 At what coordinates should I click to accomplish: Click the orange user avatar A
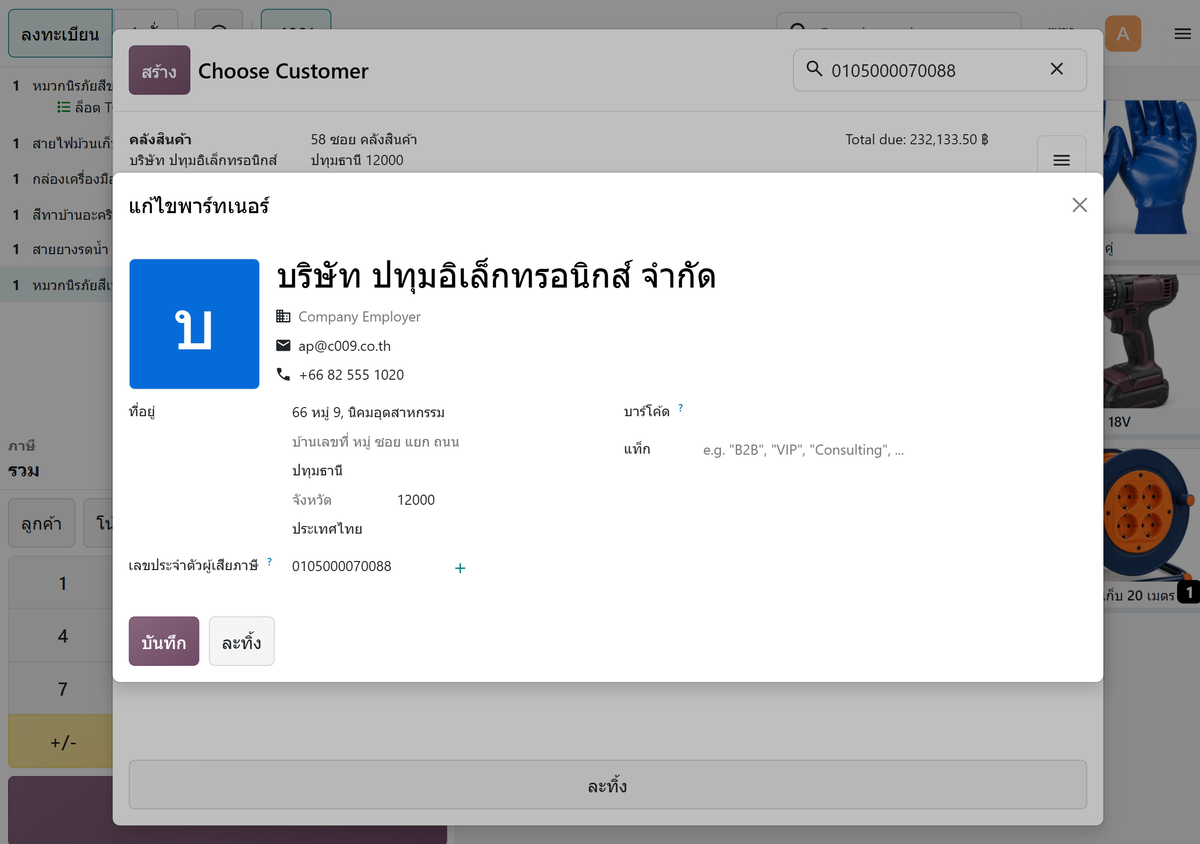pyautogui.click(x=1123, y=34)
